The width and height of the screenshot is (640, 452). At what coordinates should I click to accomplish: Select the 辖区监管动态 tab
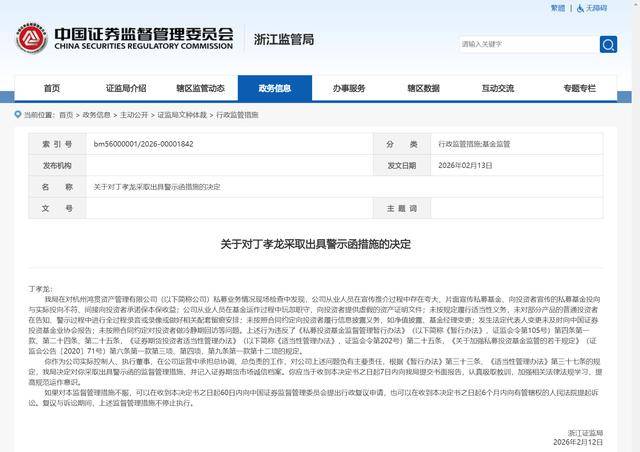(200, 88)
